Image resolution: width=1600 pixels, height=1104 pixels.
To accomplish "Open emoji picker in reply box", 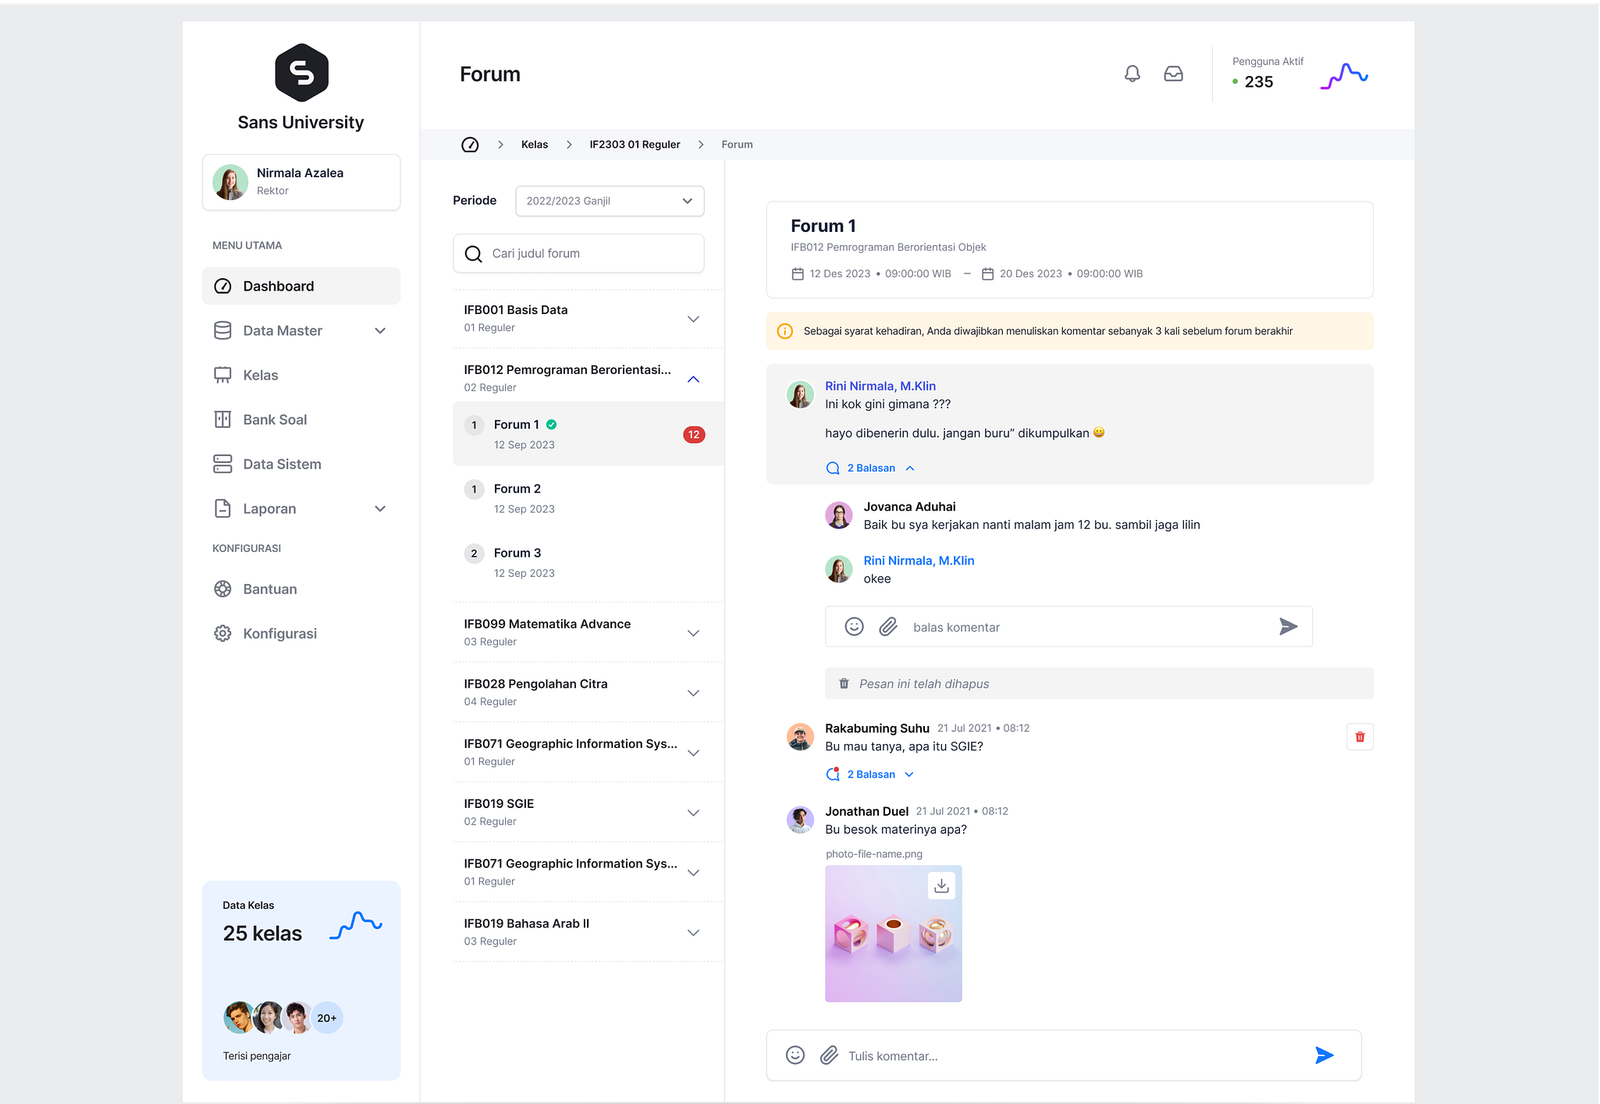I will (x=854, y=627).
